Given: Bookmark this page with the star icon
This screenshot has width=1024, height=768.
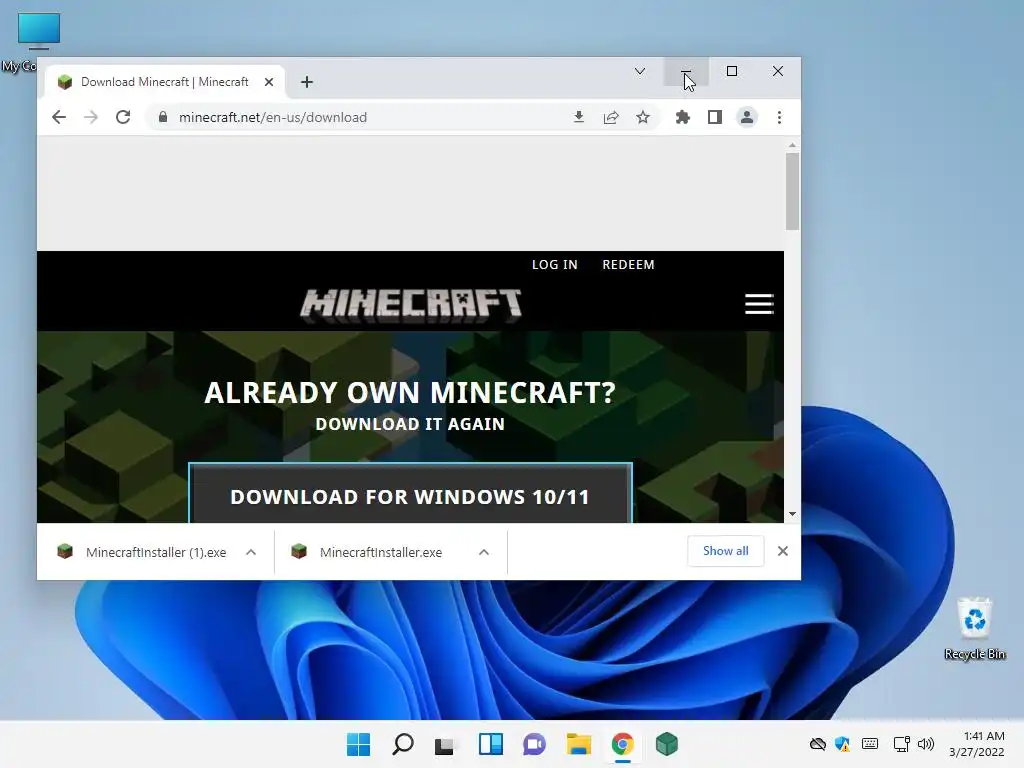Looking at the screenshot, I should (x=643, y=118).
